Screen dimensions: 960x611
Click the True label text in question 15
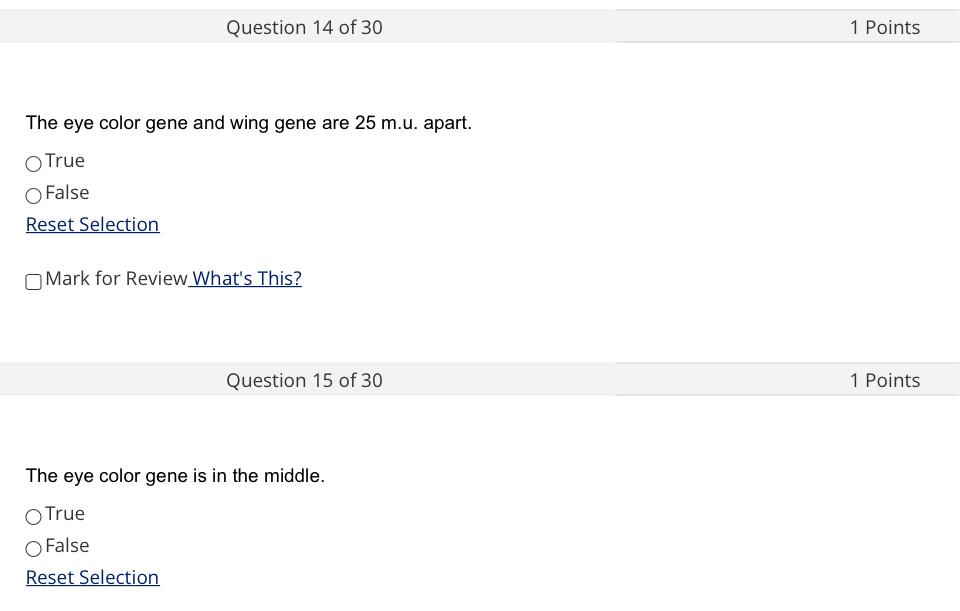coord(66,513)
